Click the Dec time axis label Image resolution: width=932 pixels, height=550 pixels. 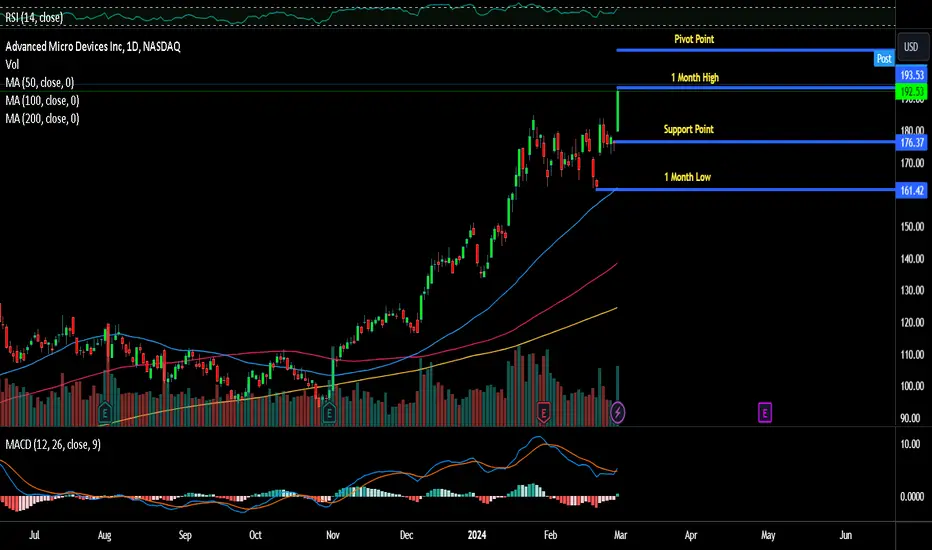(406, 535)
